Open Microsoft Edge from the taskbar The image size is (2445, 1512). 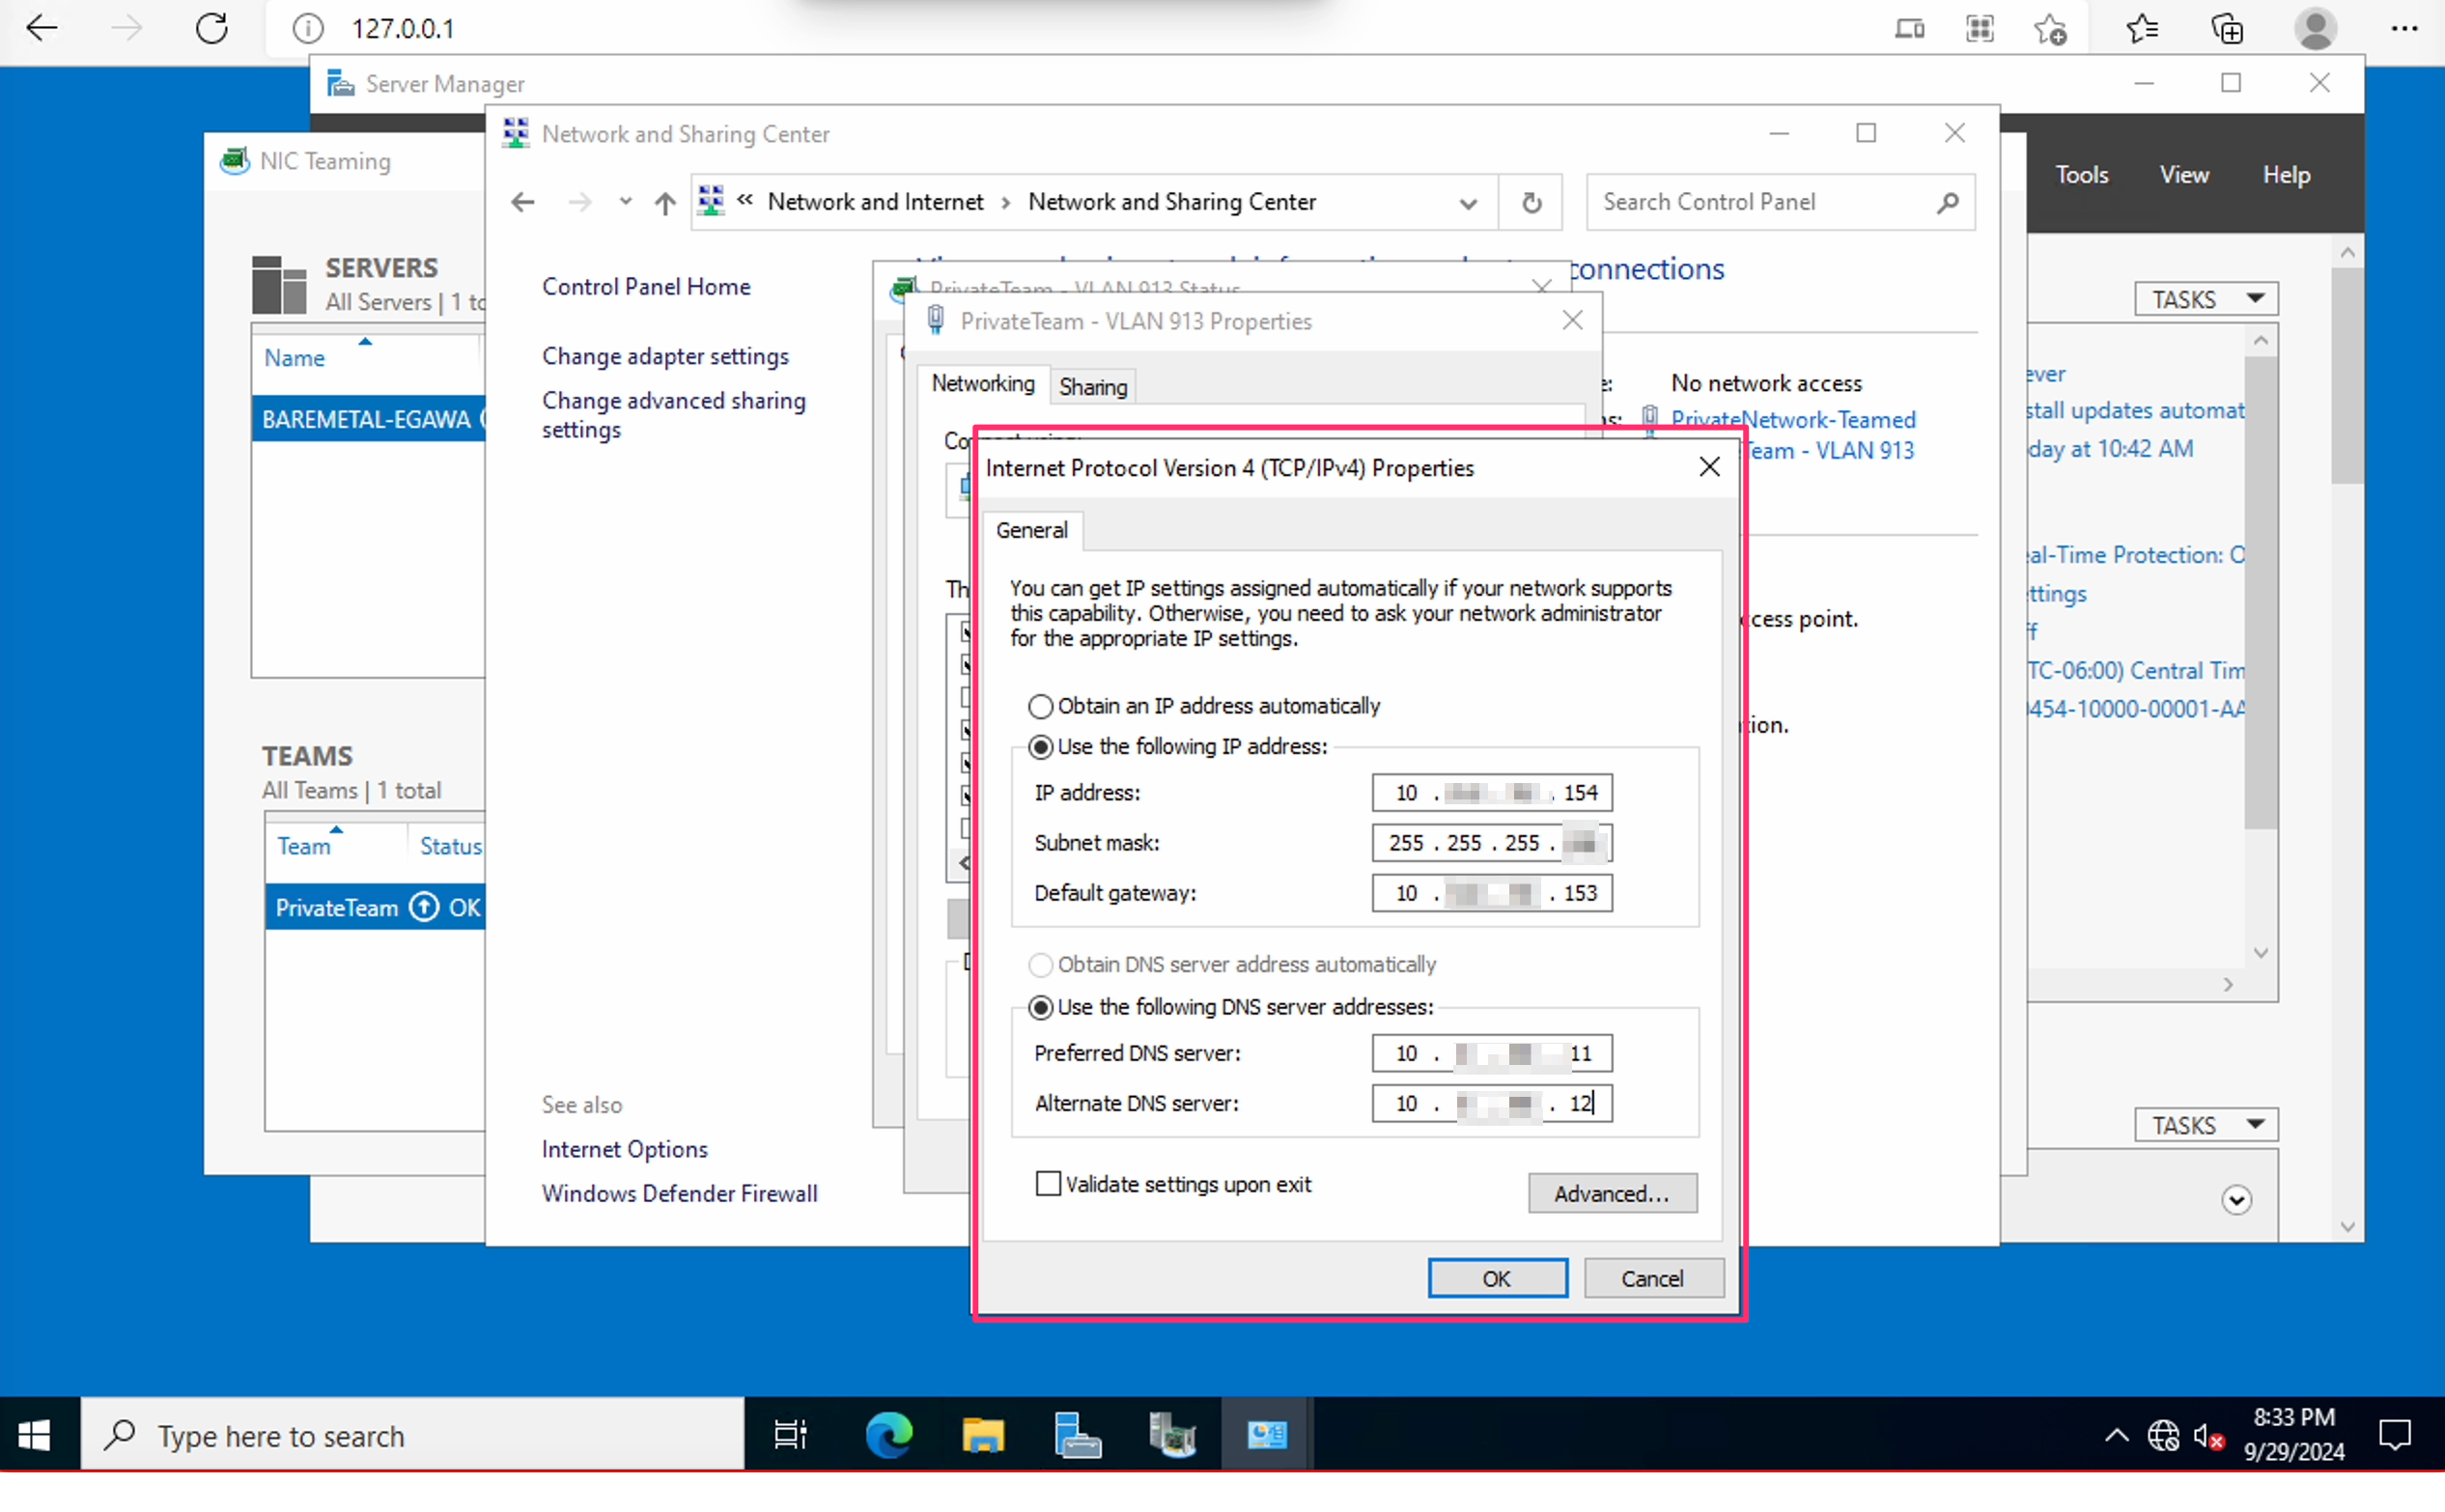[888, 1435]
